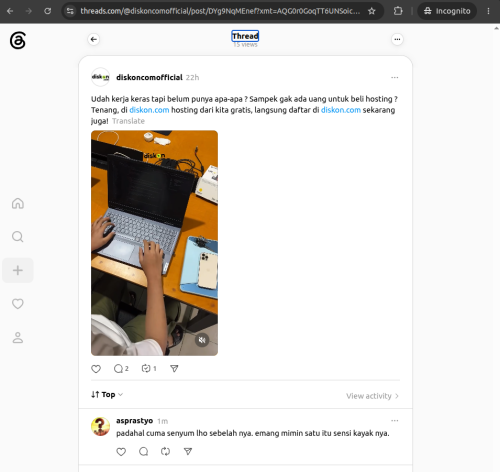Open Search from the sidebar

18,237
